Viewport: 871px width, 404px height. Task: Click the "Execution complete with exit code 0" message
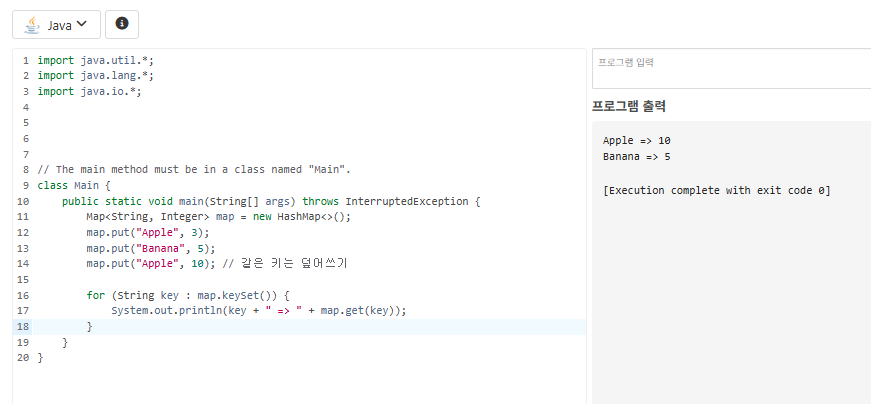[717, 191]
